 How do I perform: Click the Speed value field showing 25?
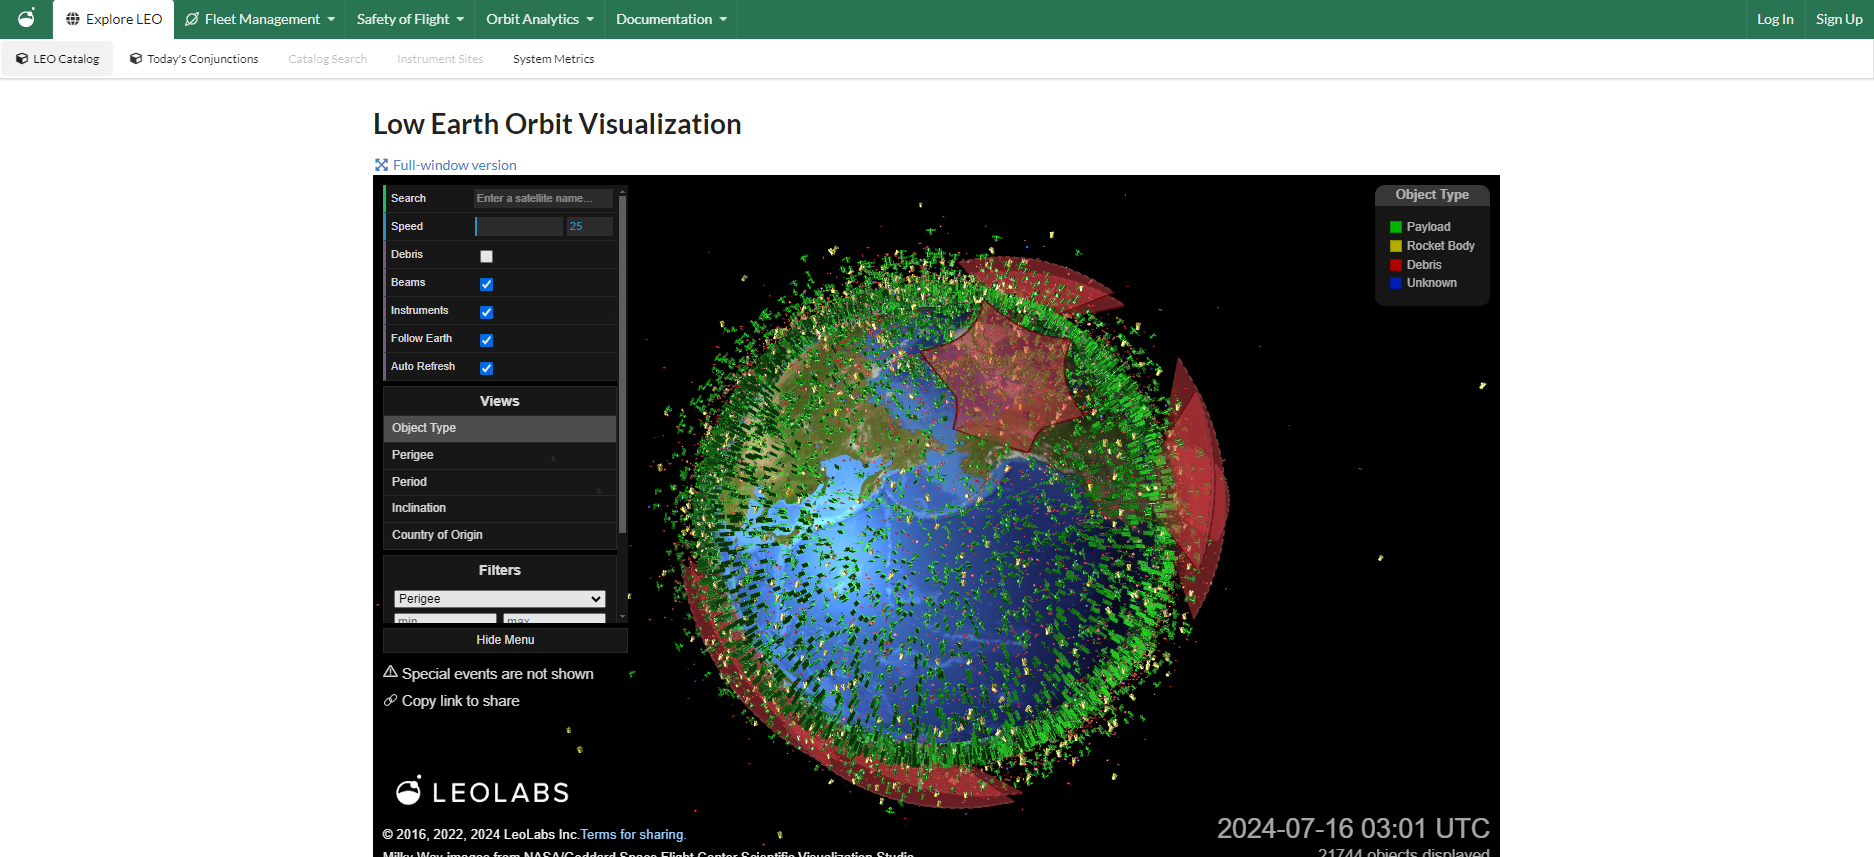[590, 227]
